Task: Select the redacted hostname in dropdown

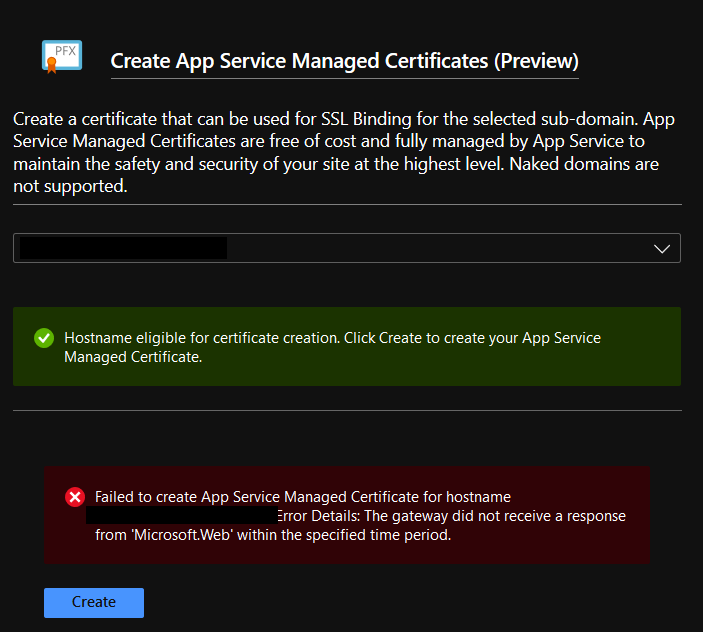Action: (x=124, y=249)
